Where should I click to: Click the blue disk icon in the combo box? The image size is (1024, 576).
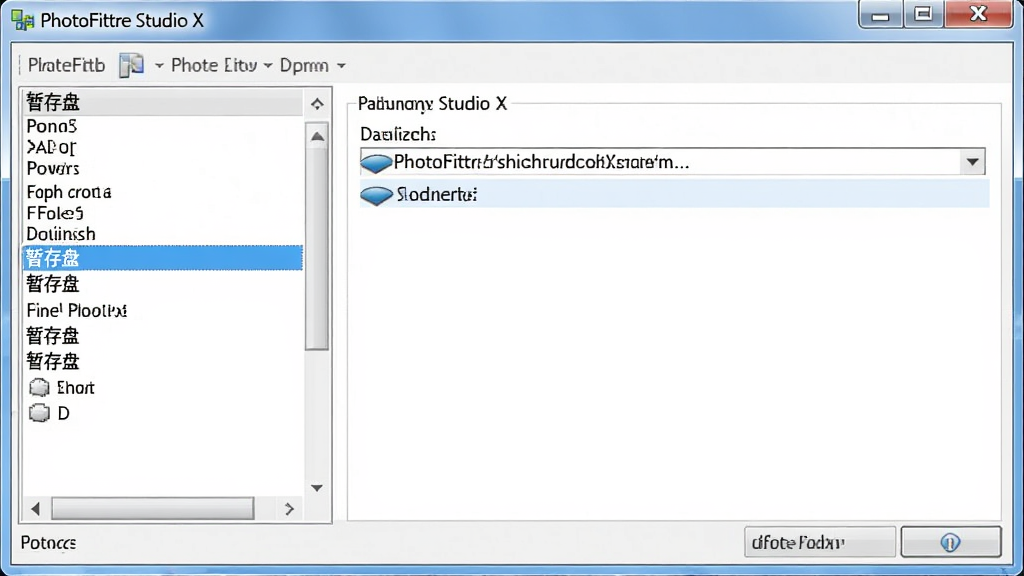(x=376, y=163)
